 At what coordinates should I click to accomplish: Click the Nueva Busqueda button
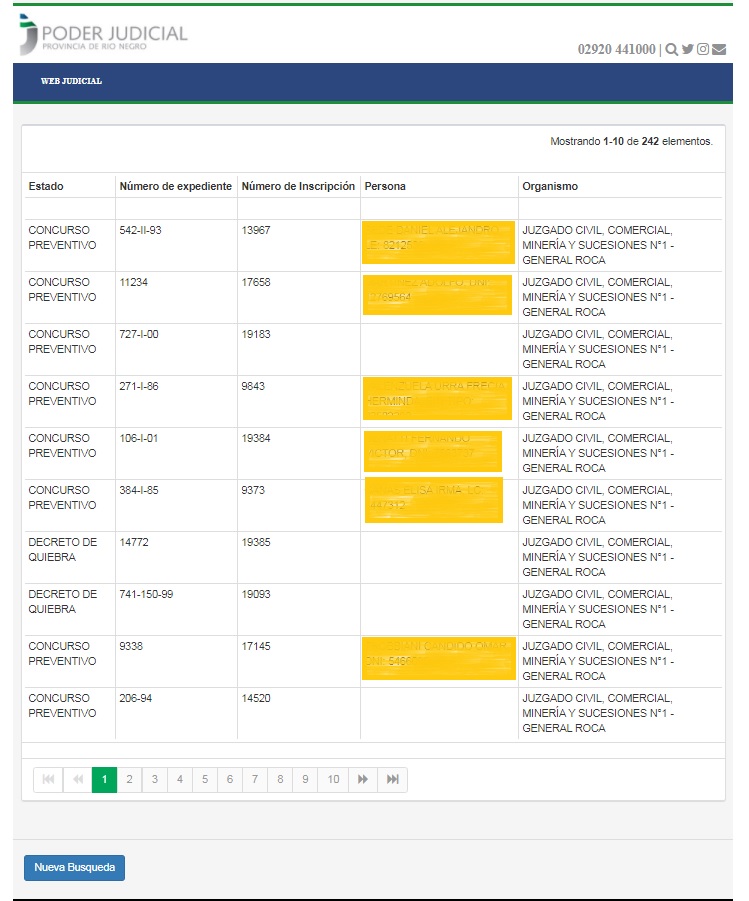tap(74, 868)
